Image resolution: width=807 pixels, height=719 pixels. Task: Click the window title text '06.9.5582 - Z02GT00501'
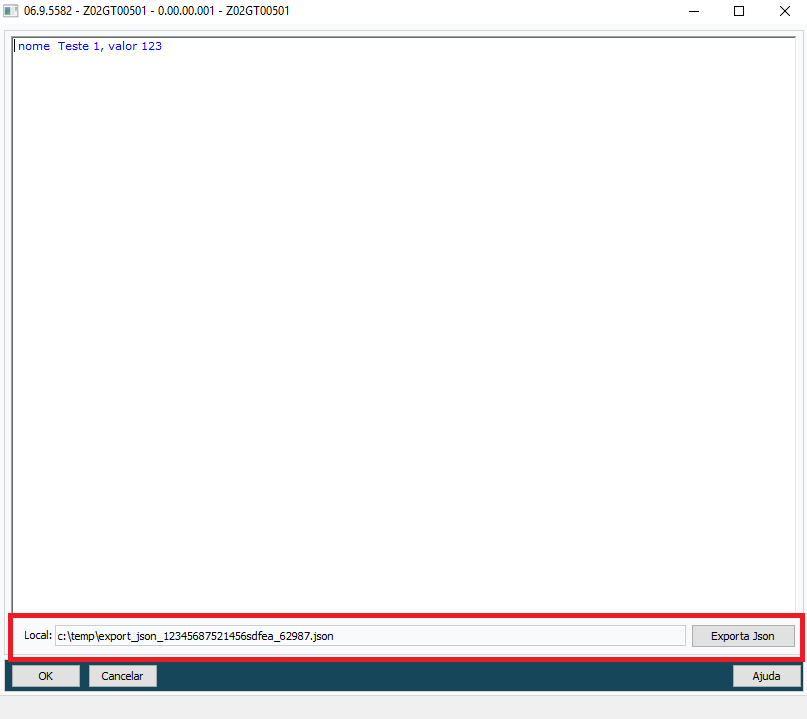[85, 11]
